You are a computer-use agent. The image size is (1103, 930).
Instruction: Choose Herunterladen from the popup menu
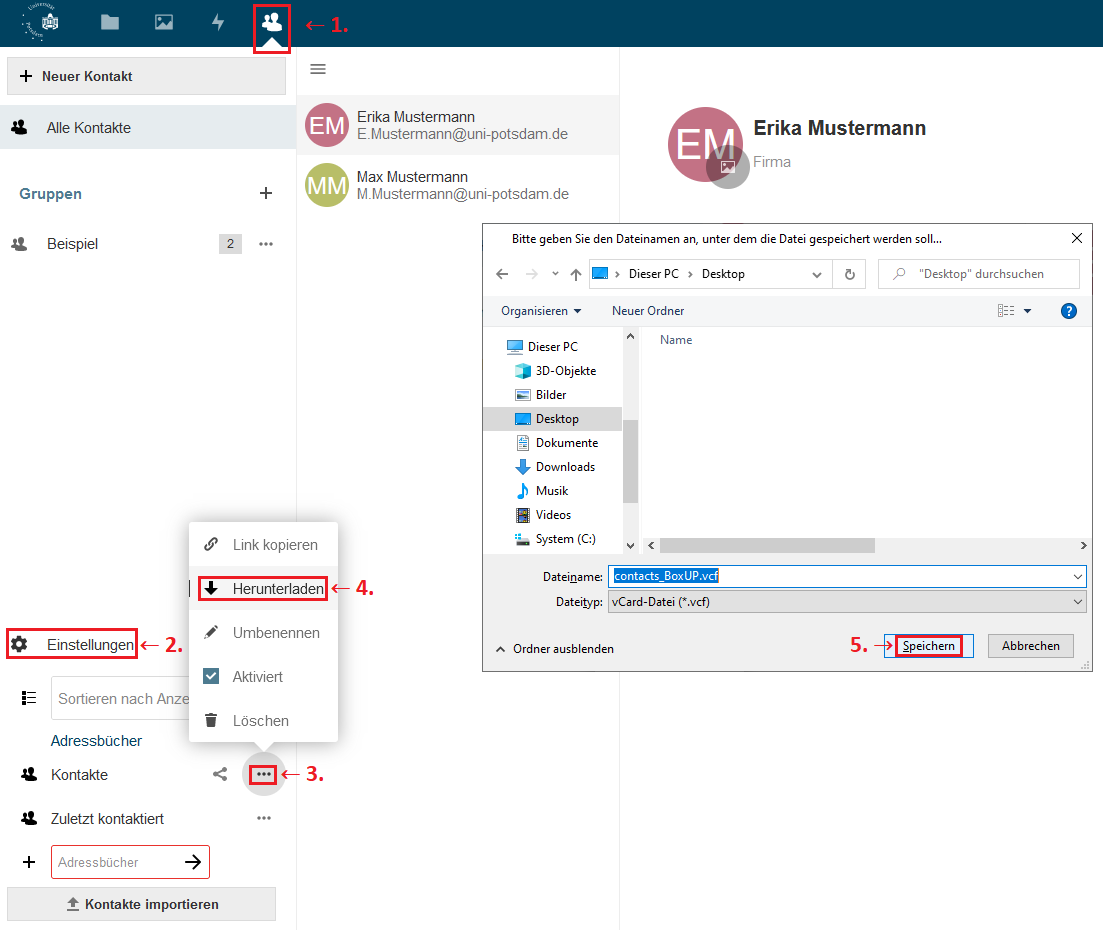pyautogui.click(x=266, y=589)
